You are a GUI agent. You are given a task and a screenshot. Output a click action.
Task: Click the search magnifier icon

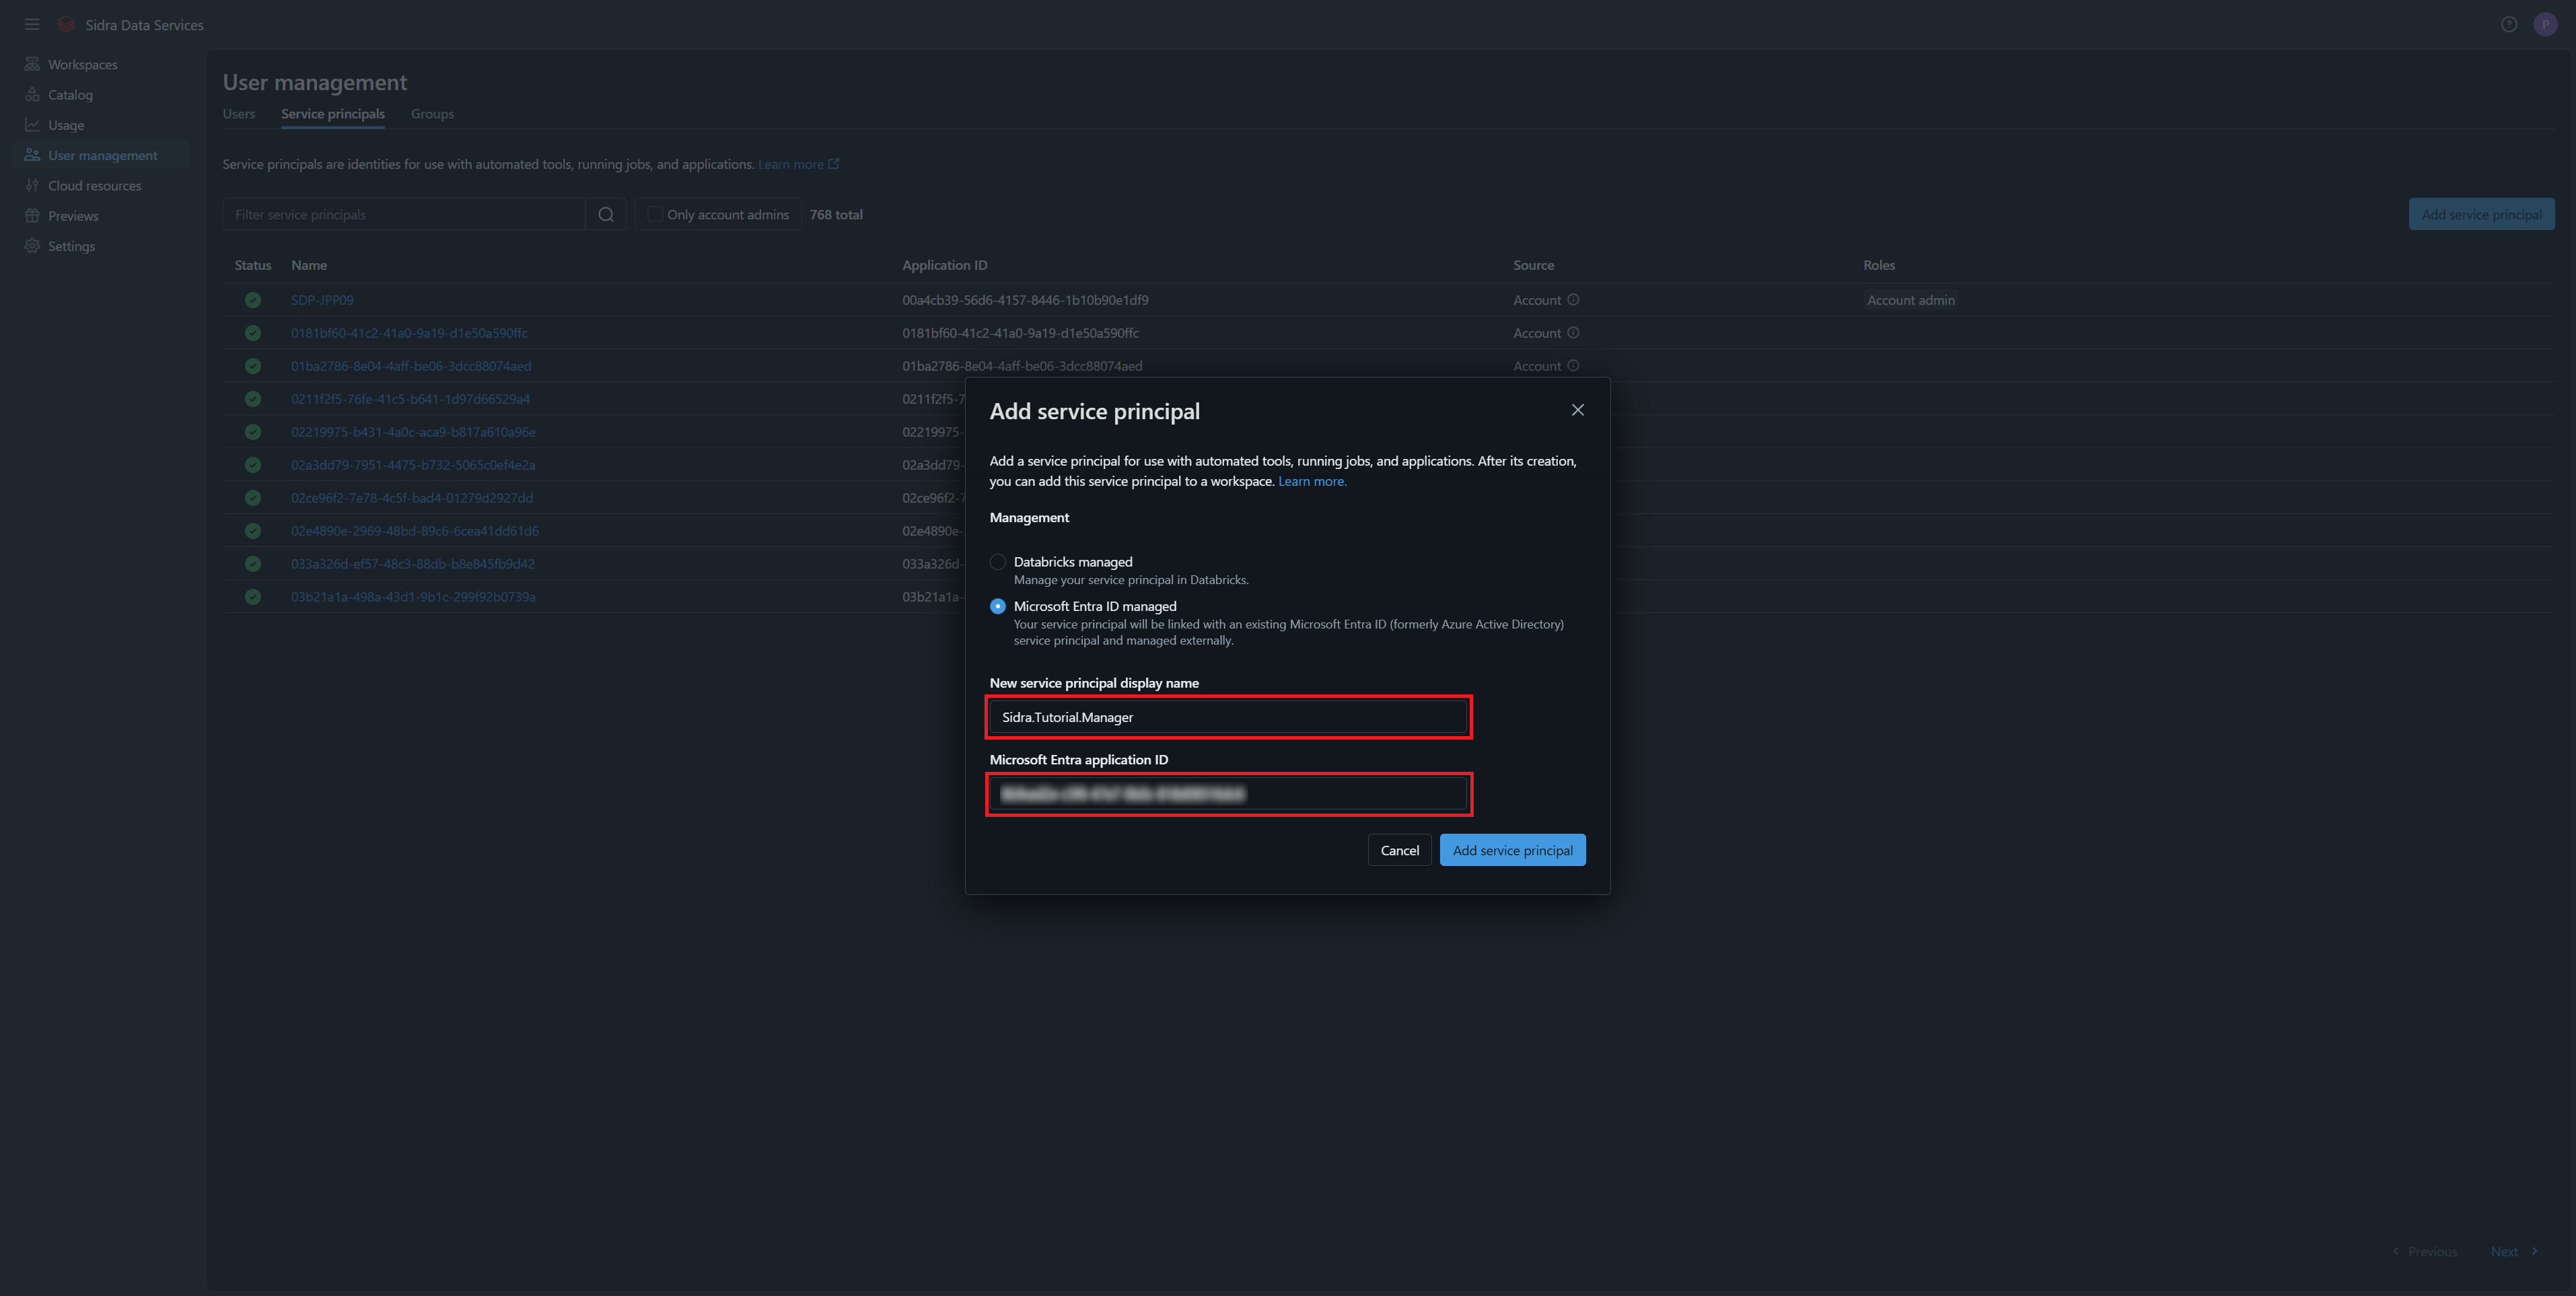(605, 215)
